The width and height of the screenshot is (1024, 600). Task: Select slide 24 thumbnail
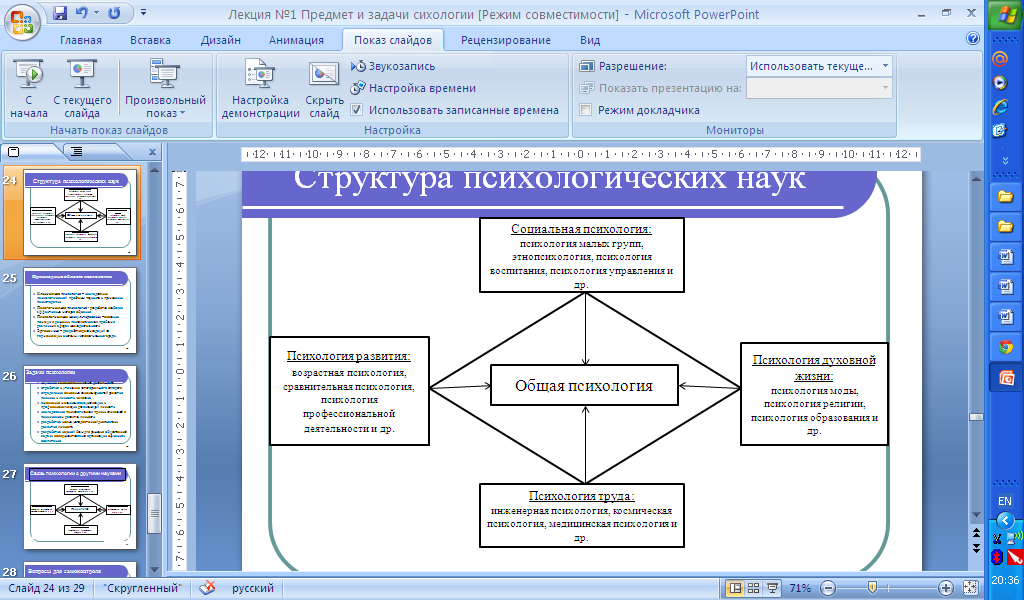[x=81, y=212]
